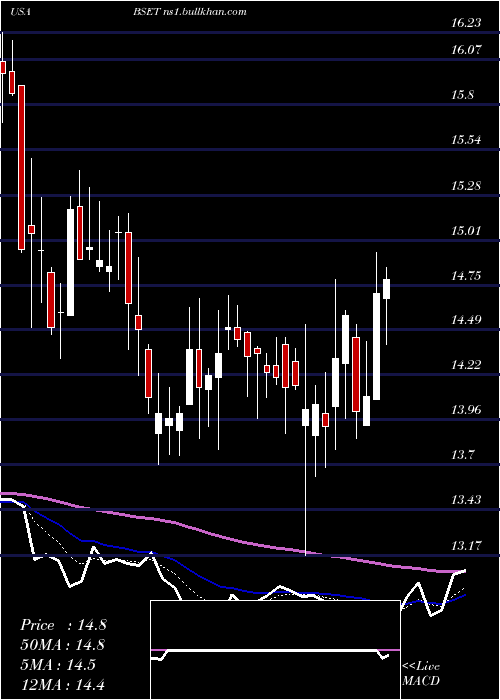The image size is (500, 700).
Task: Click the 14.22 price axis label
Action: point(466,365)
